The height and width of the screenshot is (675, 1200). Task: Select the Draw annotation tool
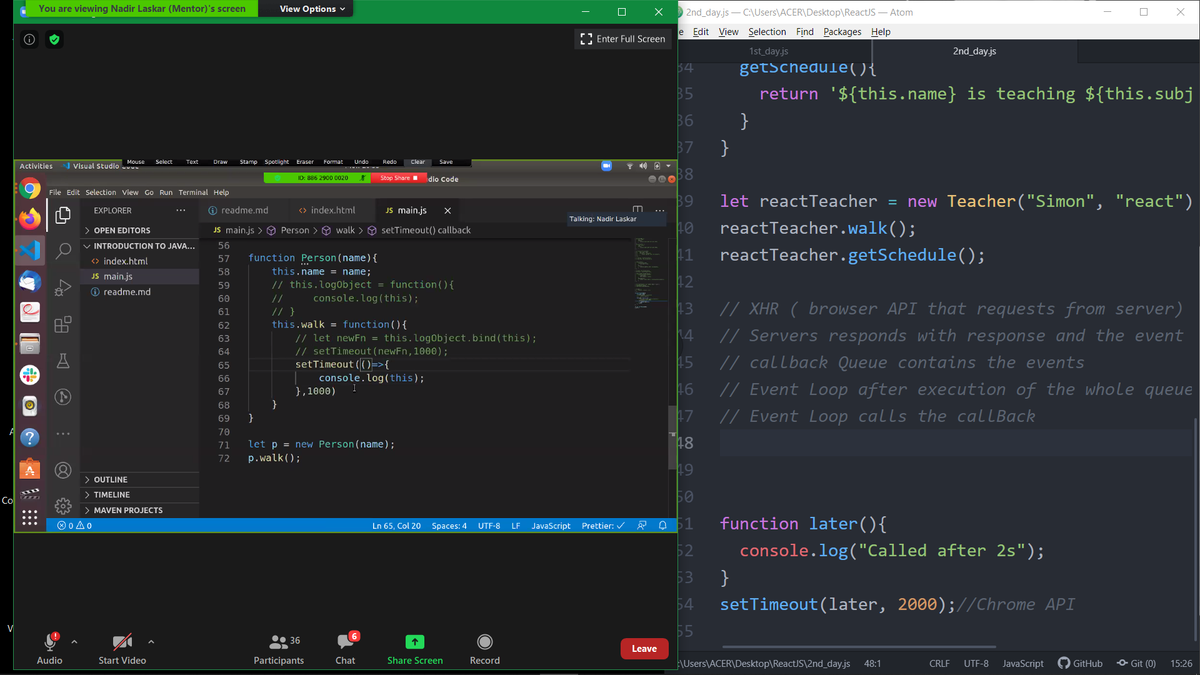(220, 161)
